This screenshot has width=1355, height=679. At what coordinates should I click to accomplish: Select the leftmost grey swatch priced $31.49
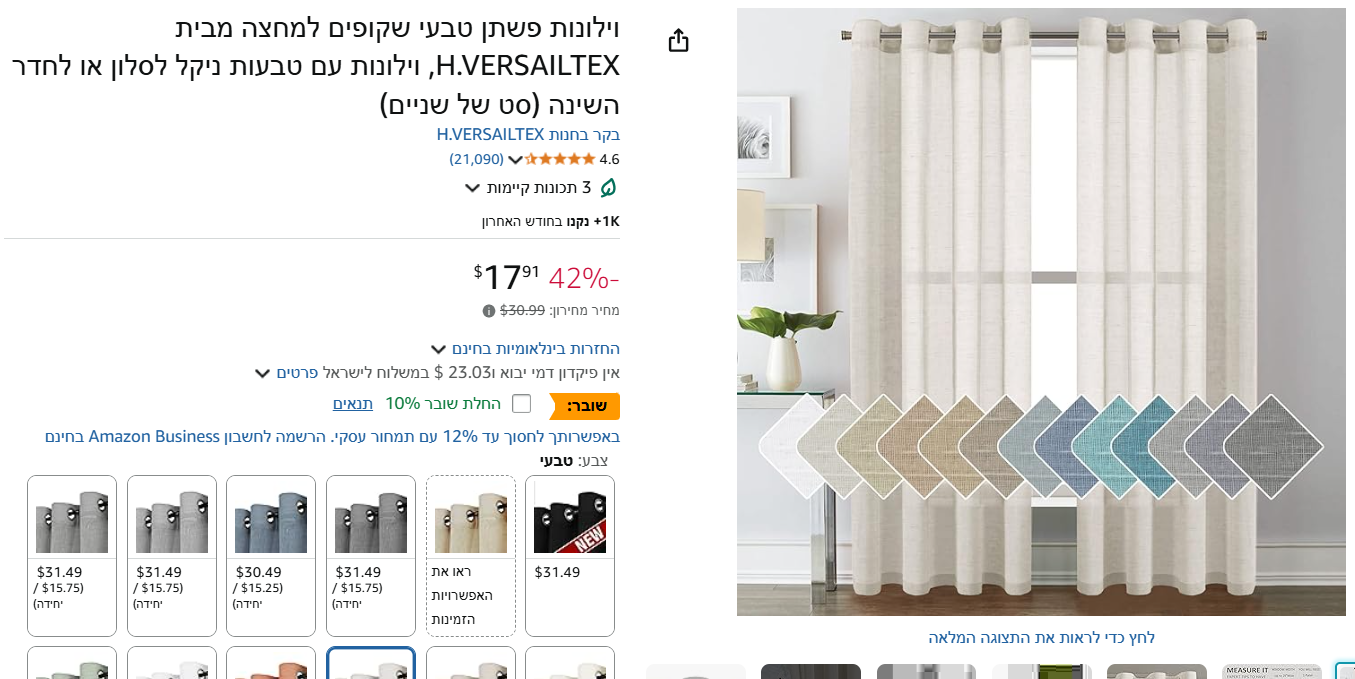tap(72, 555)
